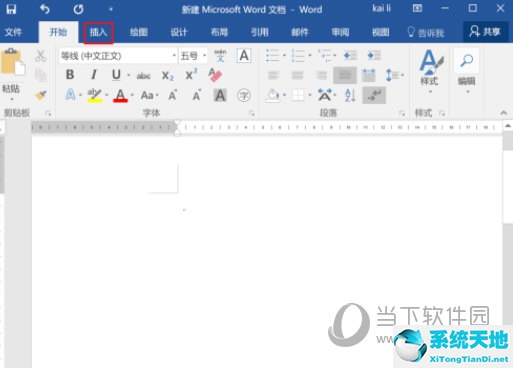Toggle subscript X₂

pos(167,76)
